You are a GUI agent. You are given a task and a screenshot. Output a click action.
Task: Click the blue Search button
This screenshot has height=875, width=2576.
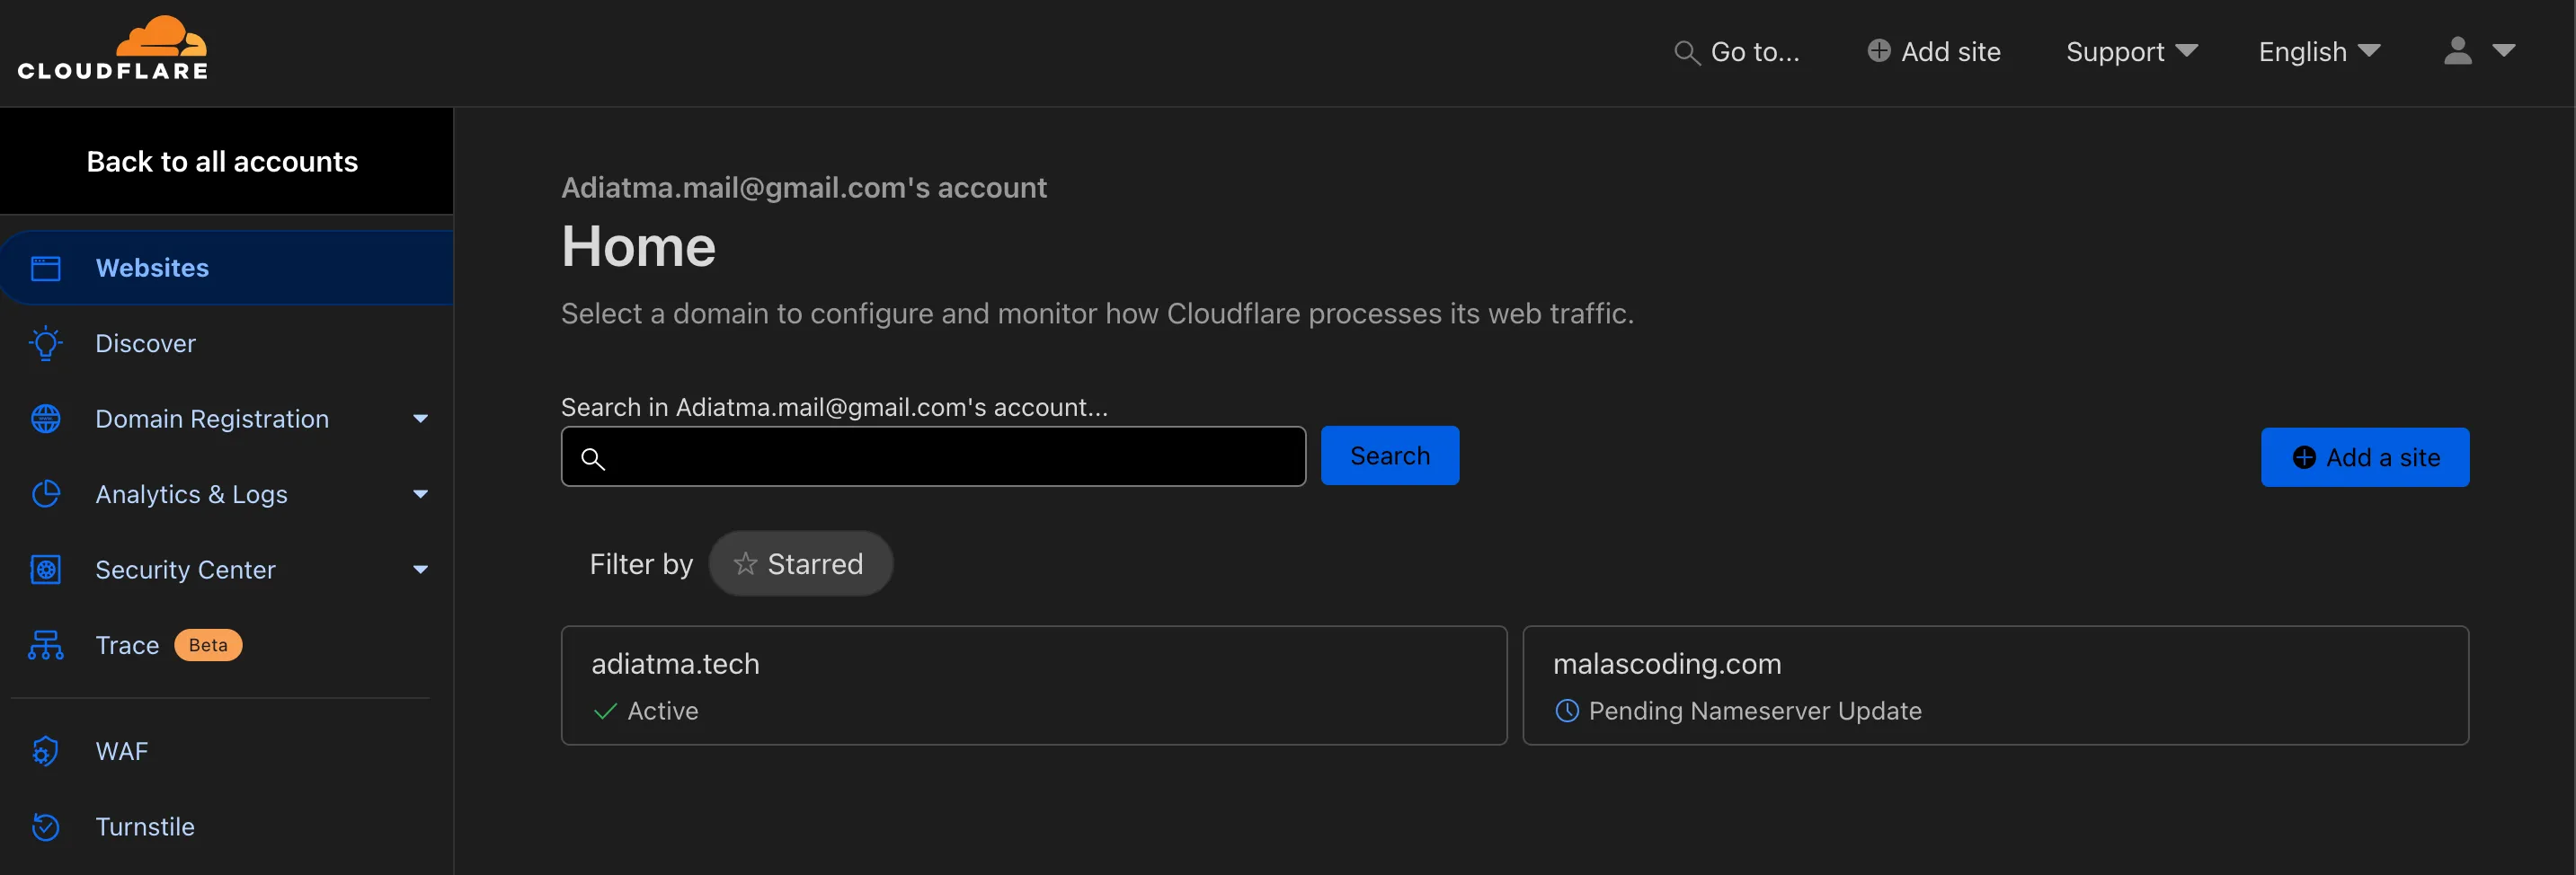(x=1390, y=456)
